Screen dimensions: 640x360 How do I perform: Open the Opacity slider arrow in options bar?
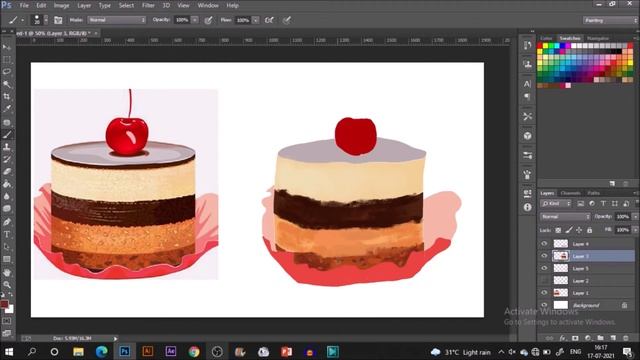tap(195, 20)
